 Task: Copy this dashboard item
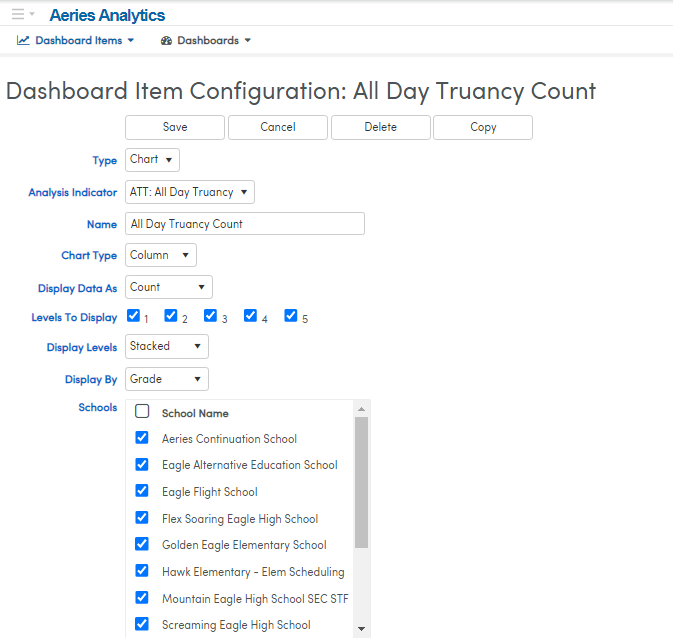[x=483, y=127]
